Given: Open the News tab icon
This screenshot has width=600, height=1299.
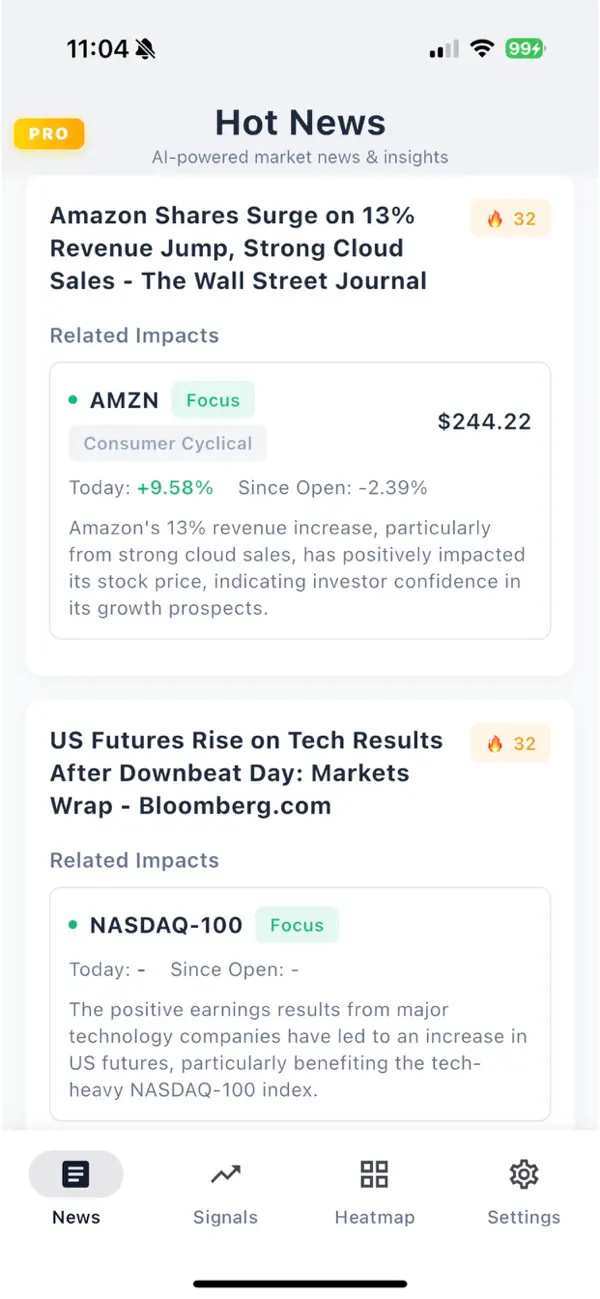Looking at the screenshot, I should [x=76, y=1174].
